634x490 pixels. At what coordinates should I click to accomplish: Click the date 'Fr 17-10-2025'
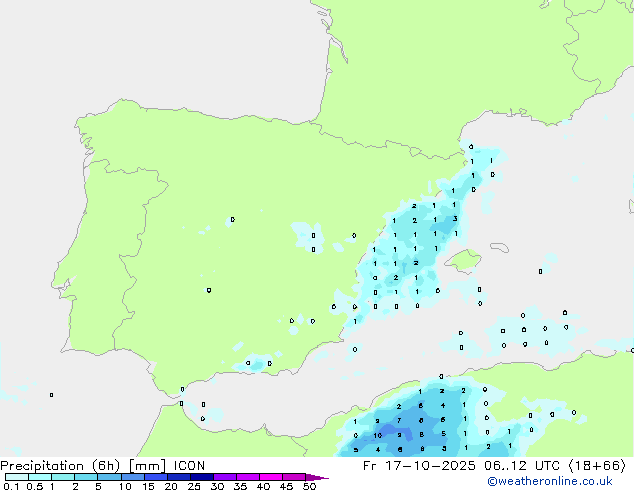419,466
